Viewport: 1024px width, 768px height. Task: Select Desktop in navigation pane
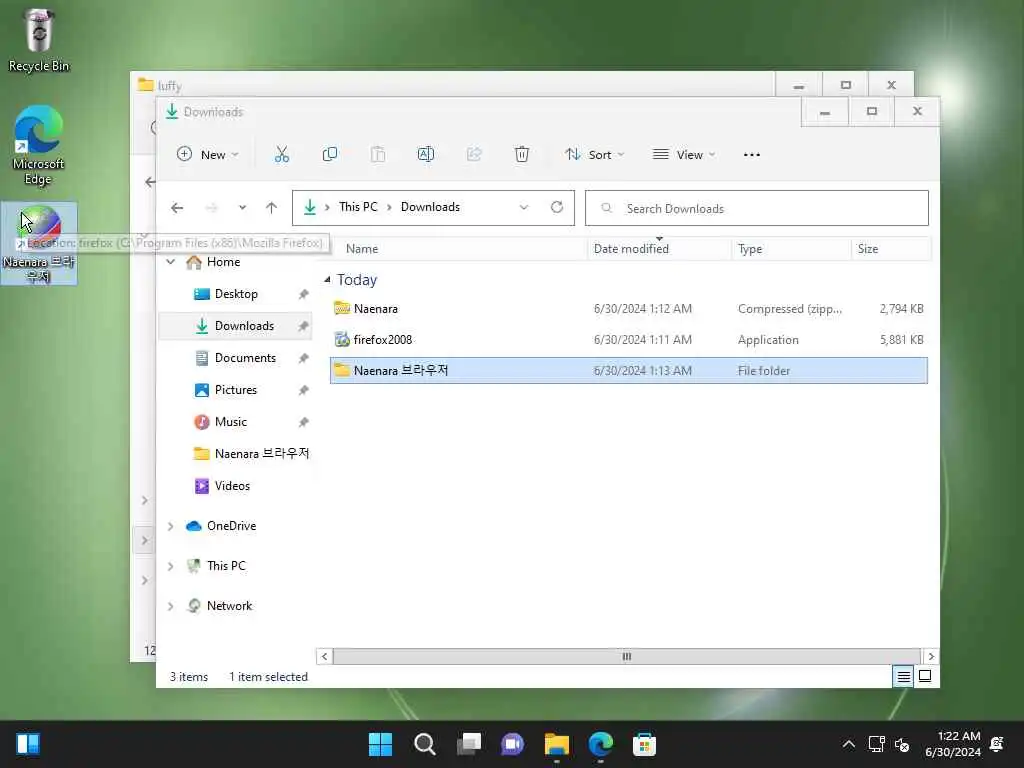click(x=236, y=294)
